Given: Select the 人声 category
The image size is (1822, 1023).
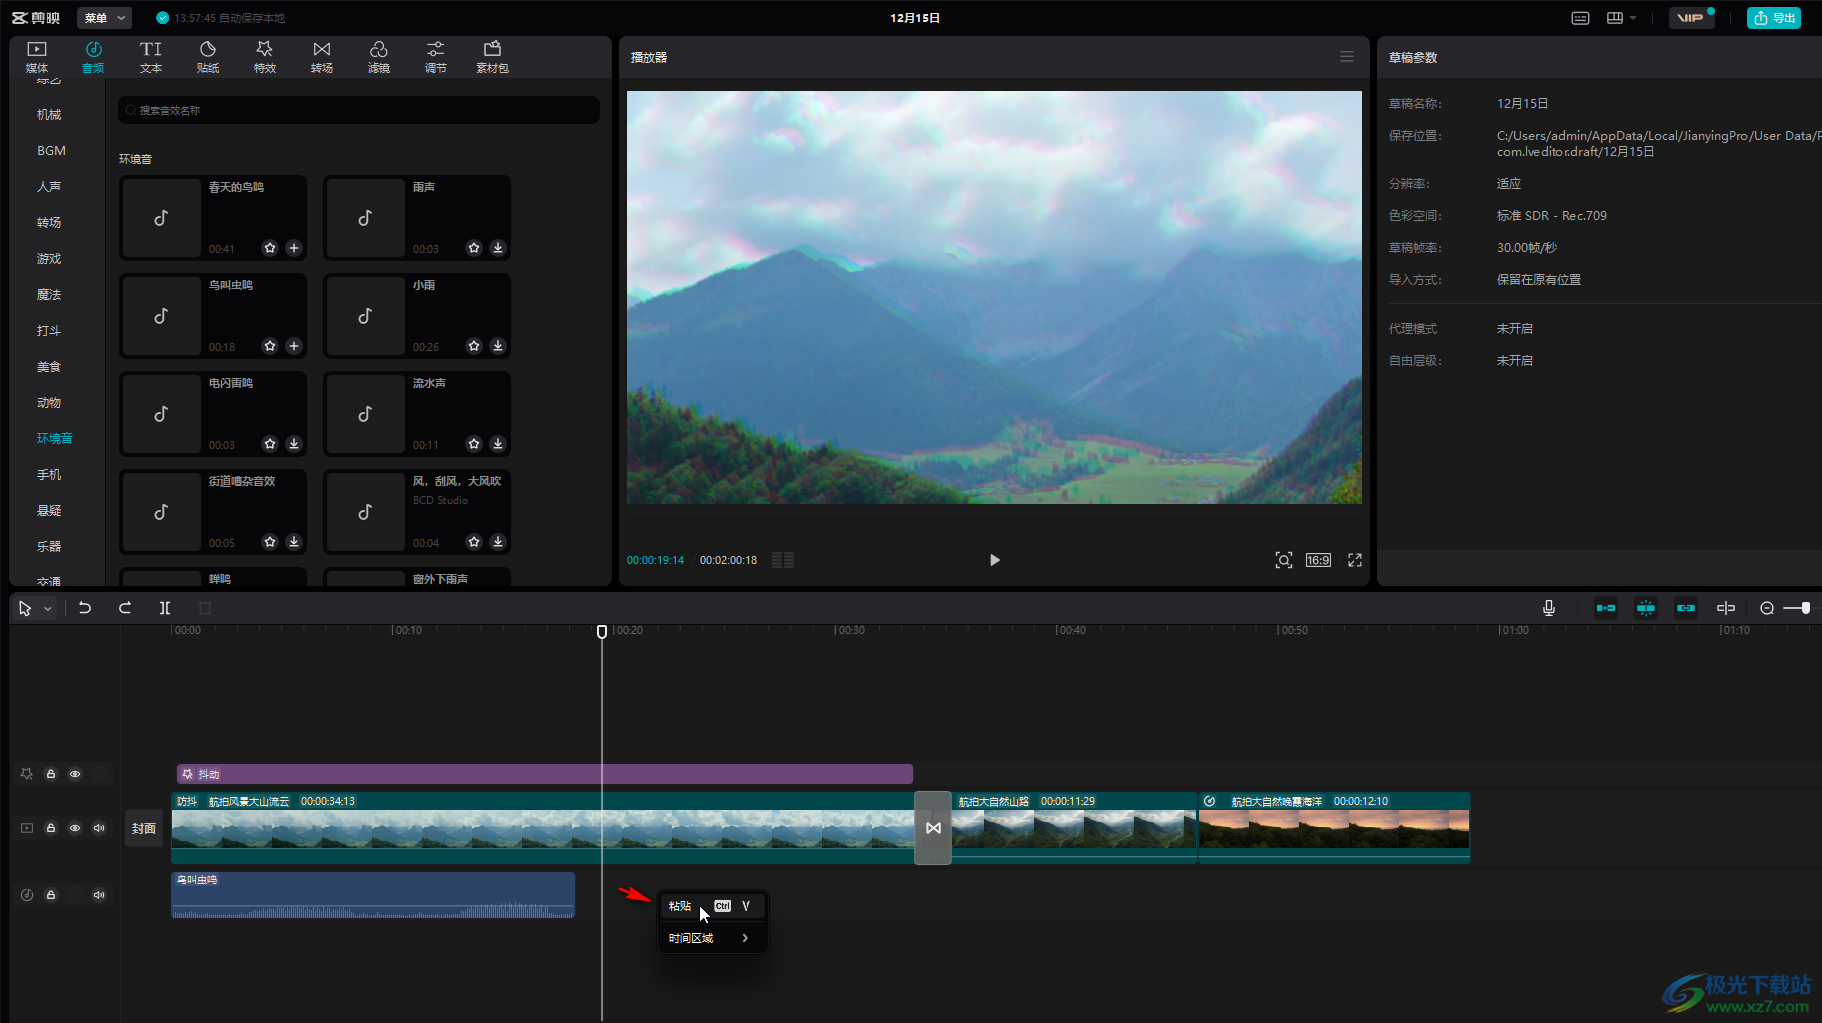Looking at the screenshot, I should [49, 186].
